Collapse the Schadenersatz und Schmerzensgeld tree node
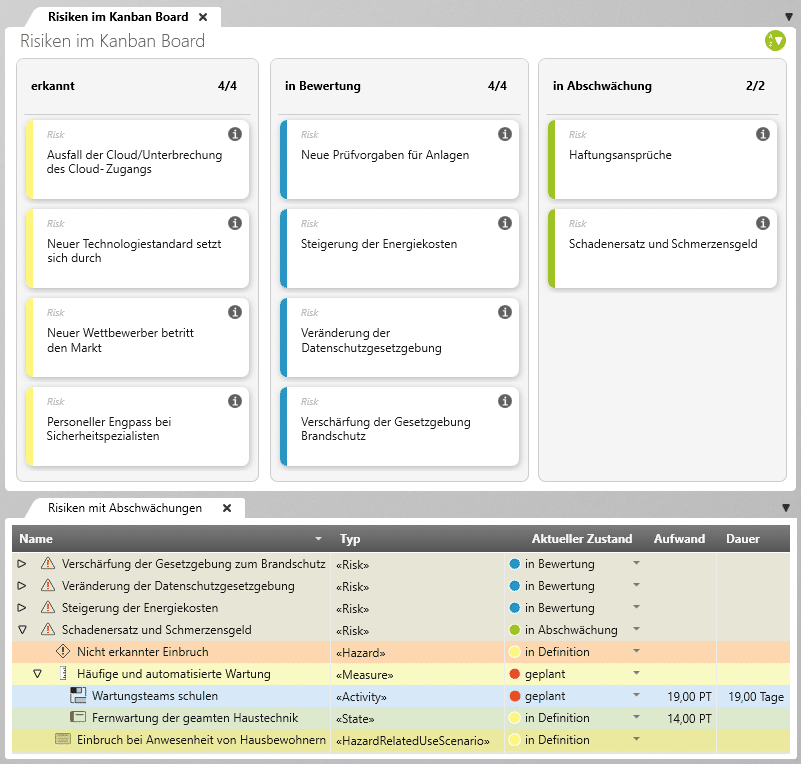 (22, 630)
